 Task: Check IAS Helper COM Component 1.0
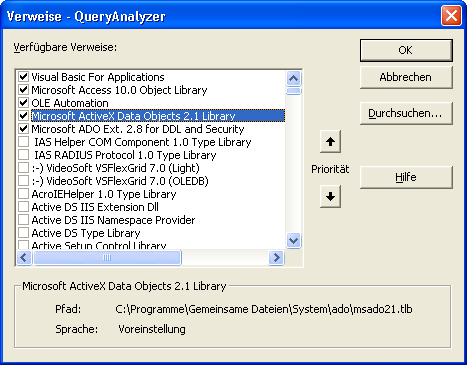23,142
